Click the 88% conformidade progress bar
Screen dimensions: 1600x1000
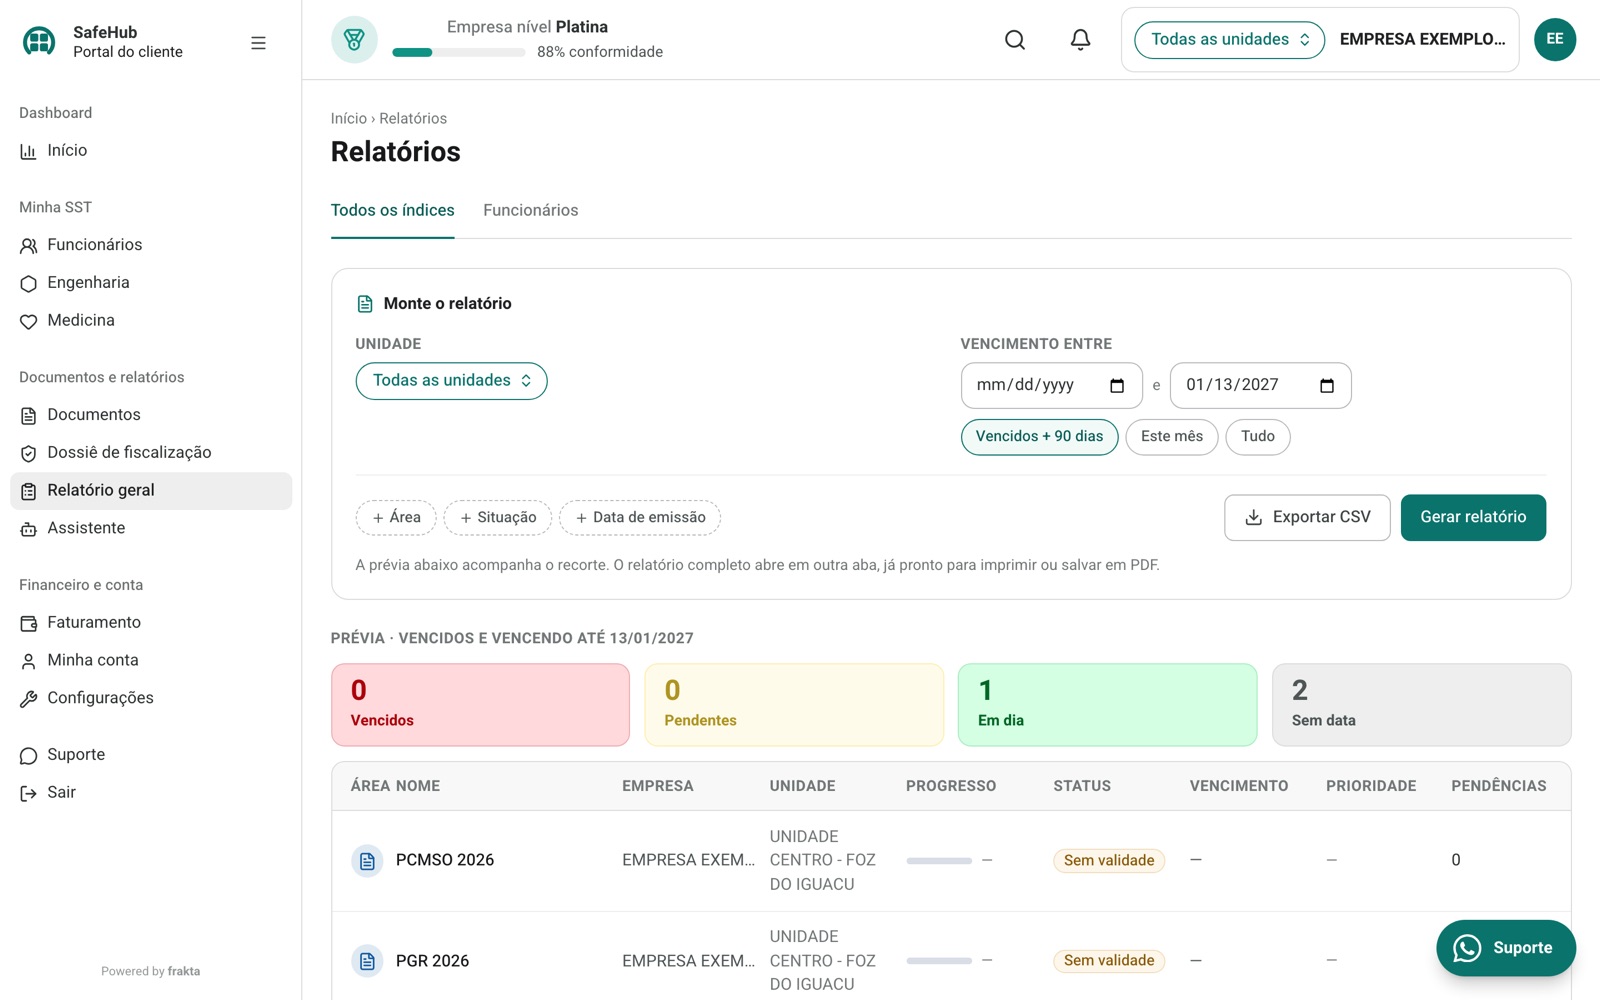459,53
